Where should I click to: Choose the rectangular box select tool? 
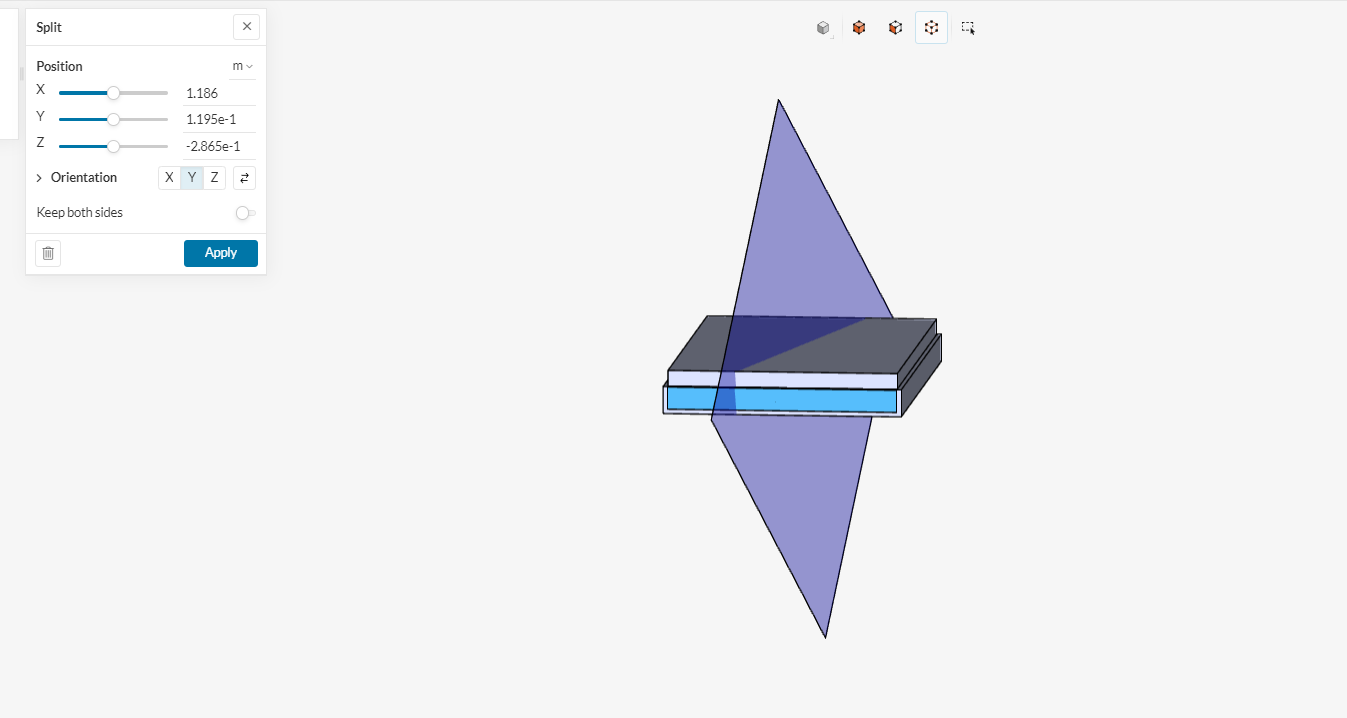pos(967,27)
